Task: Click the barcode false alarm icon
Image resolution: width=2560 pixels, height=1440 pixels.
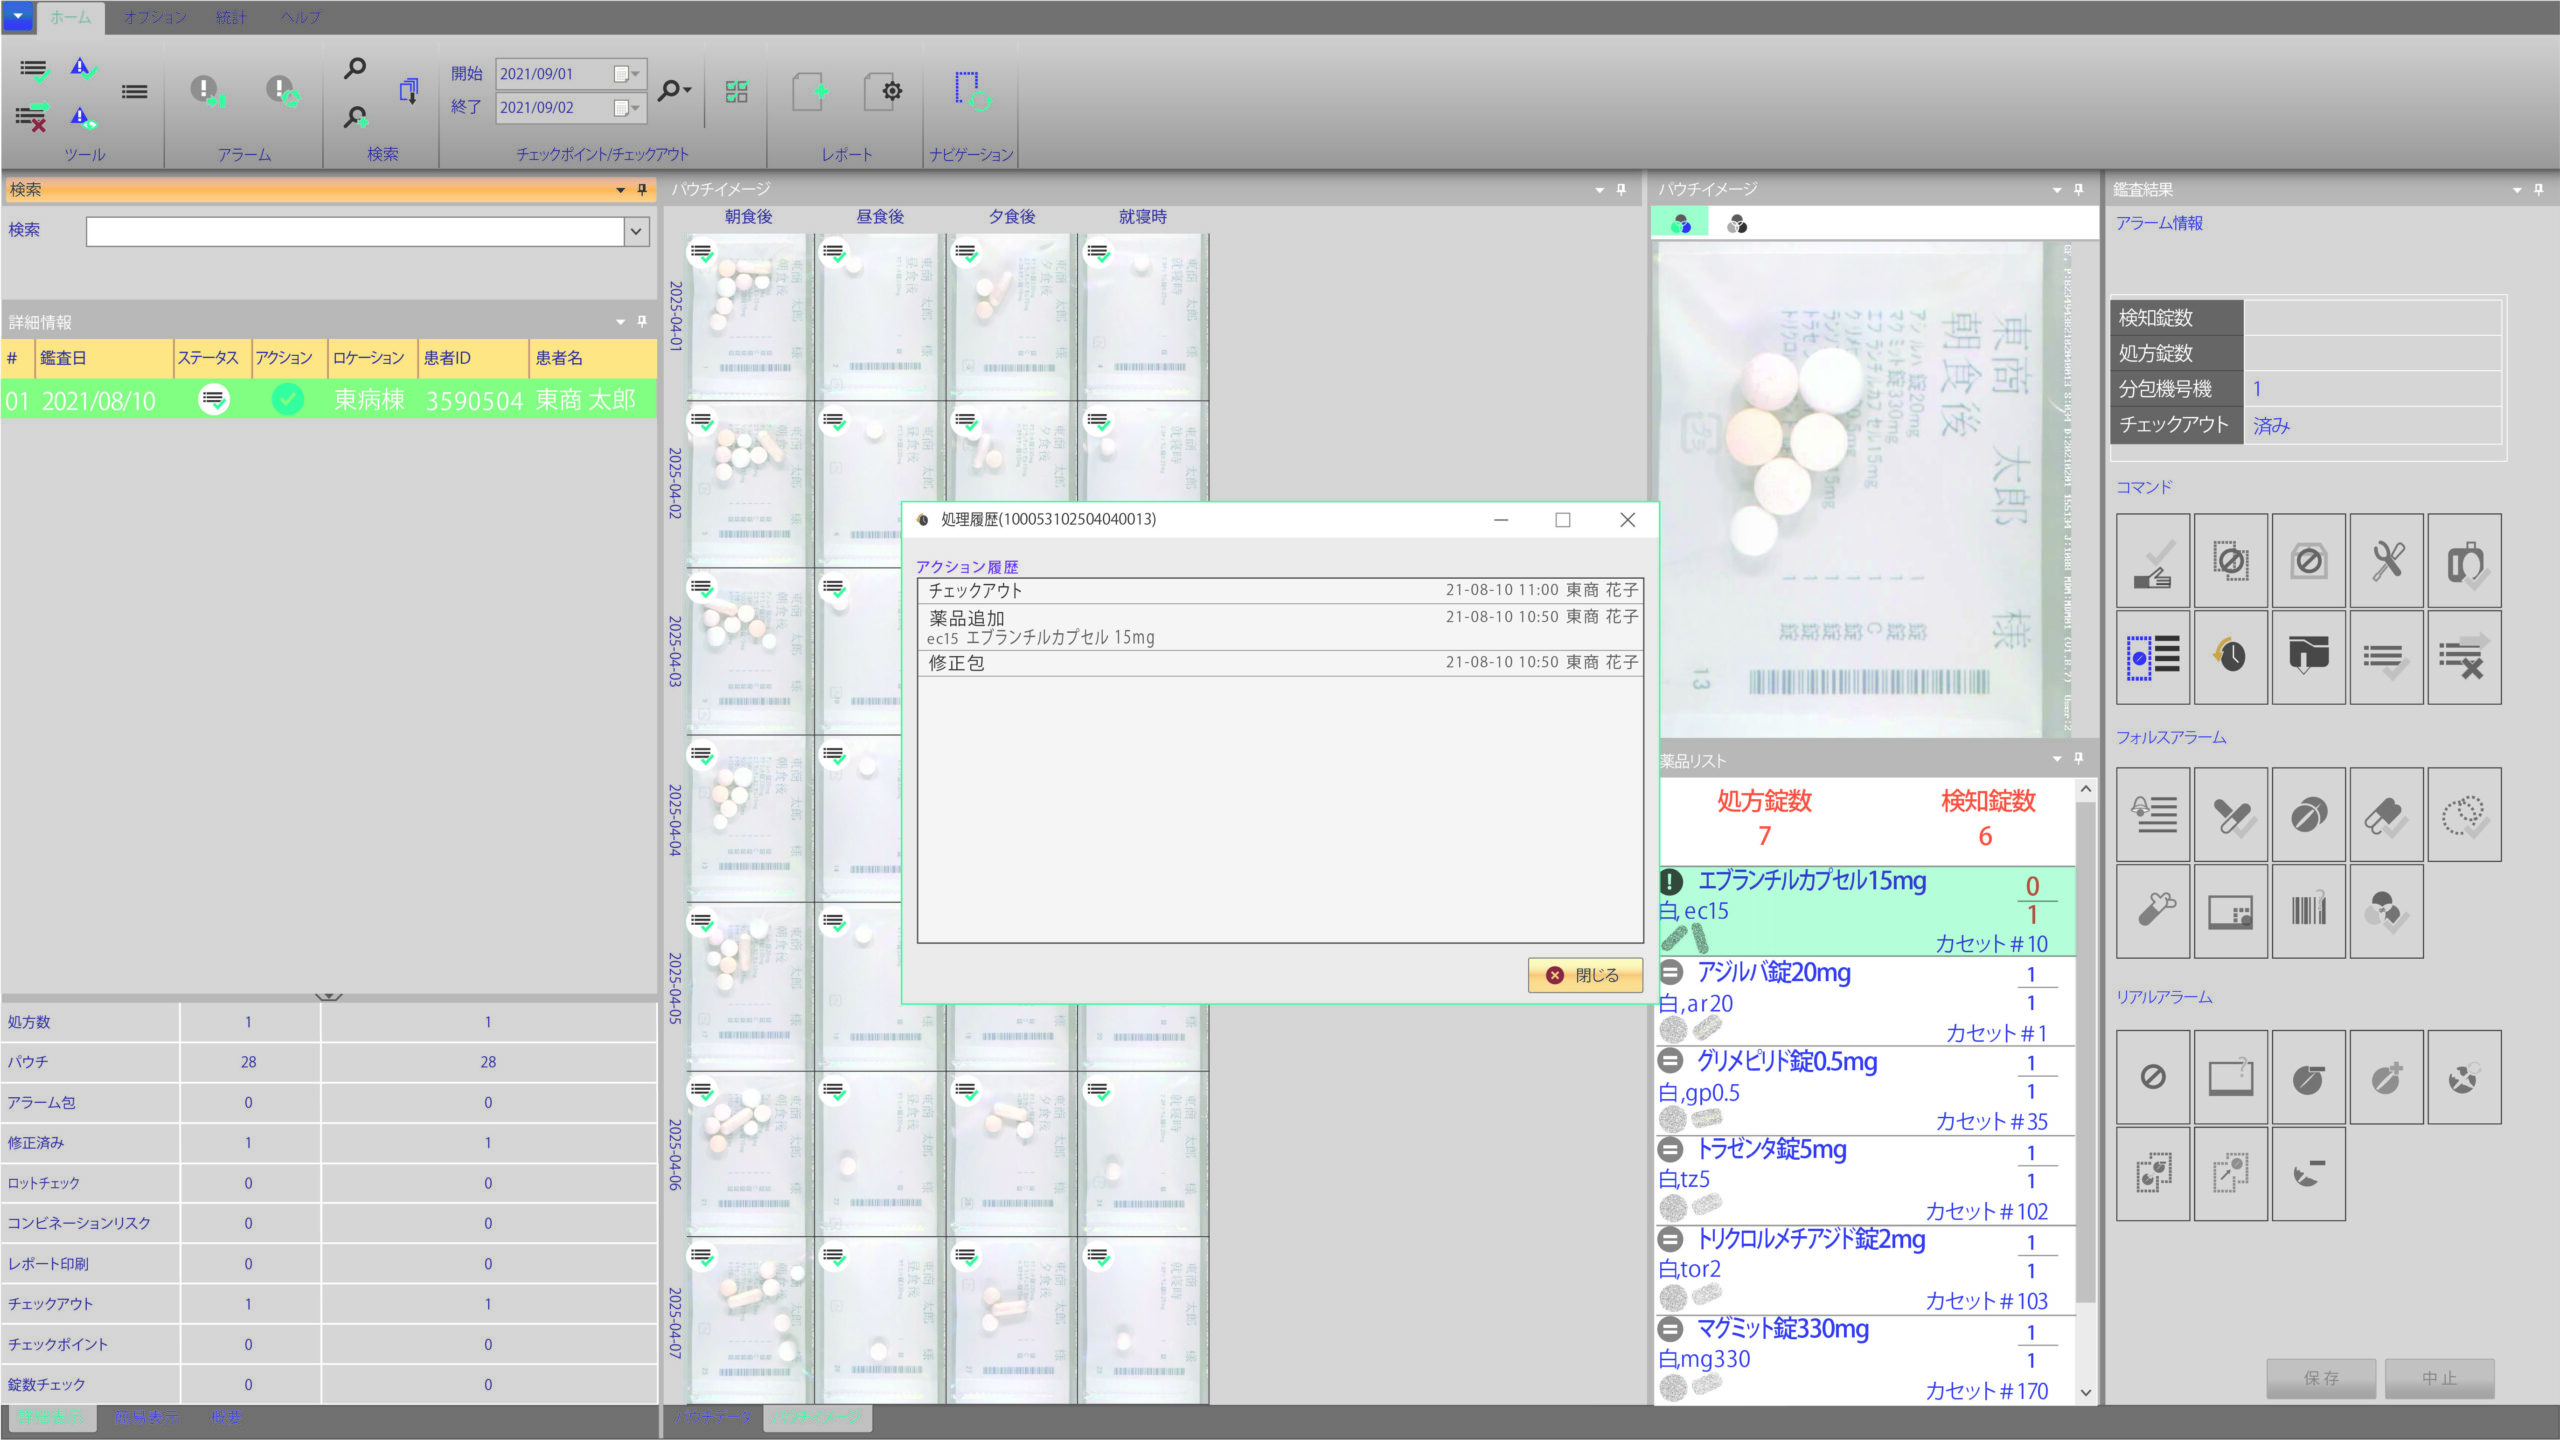Action: point(2308,911)
